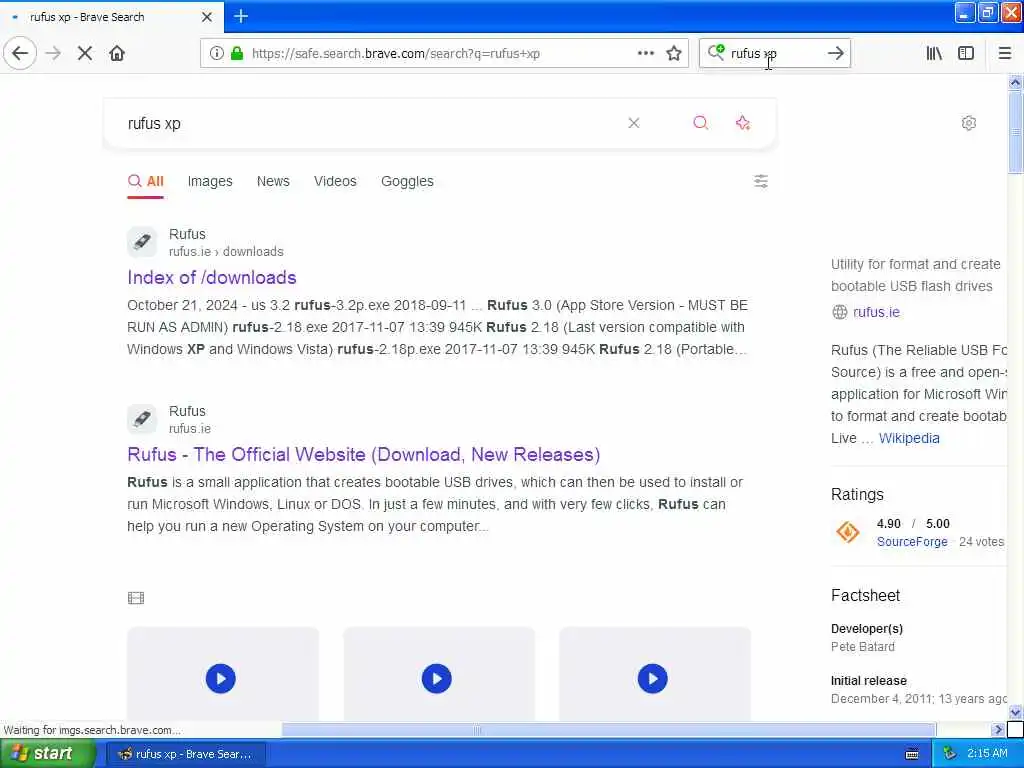Click the pink magnifier search button
The image size is (1024, 768).
pyautogui.click(x=701, y=123)
